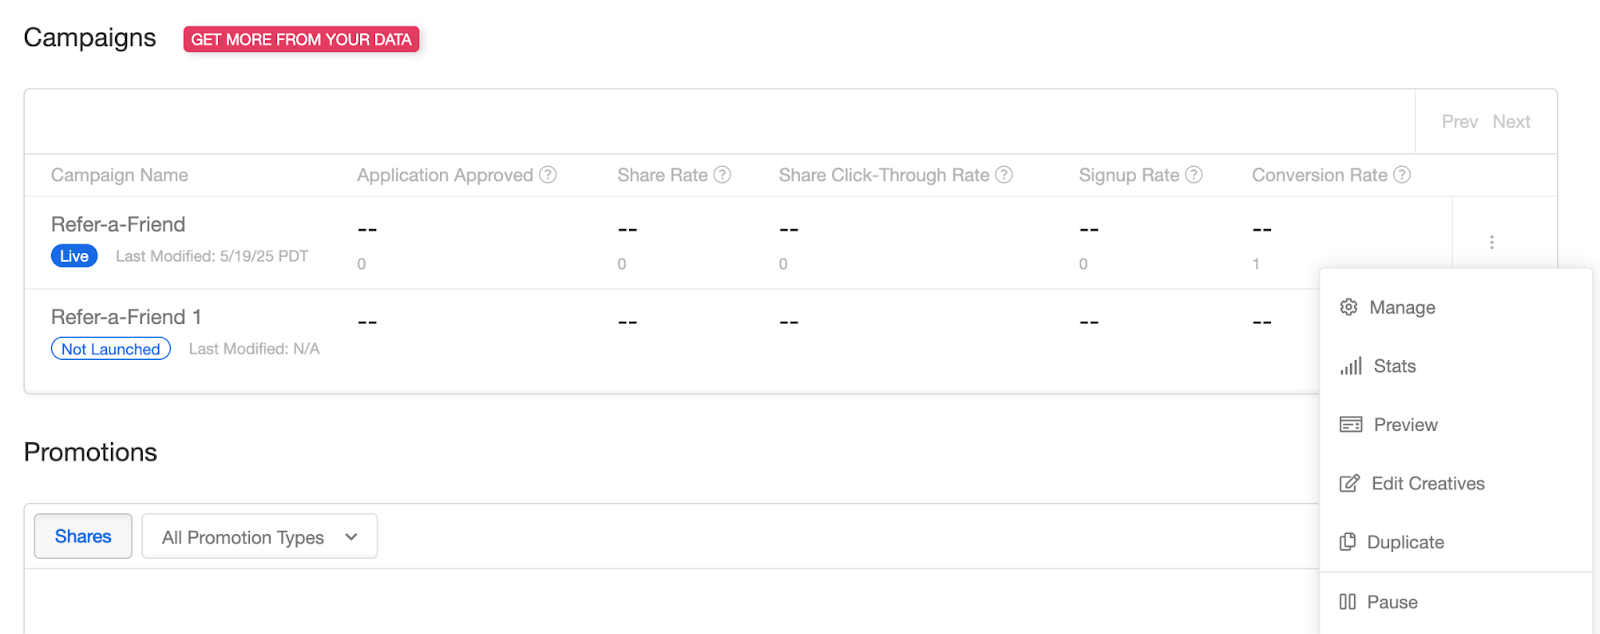The width and height of the screenshot is (1600, 634).
Task: Go to Prev page of campaigns
Action: (x=1459, y=122)
